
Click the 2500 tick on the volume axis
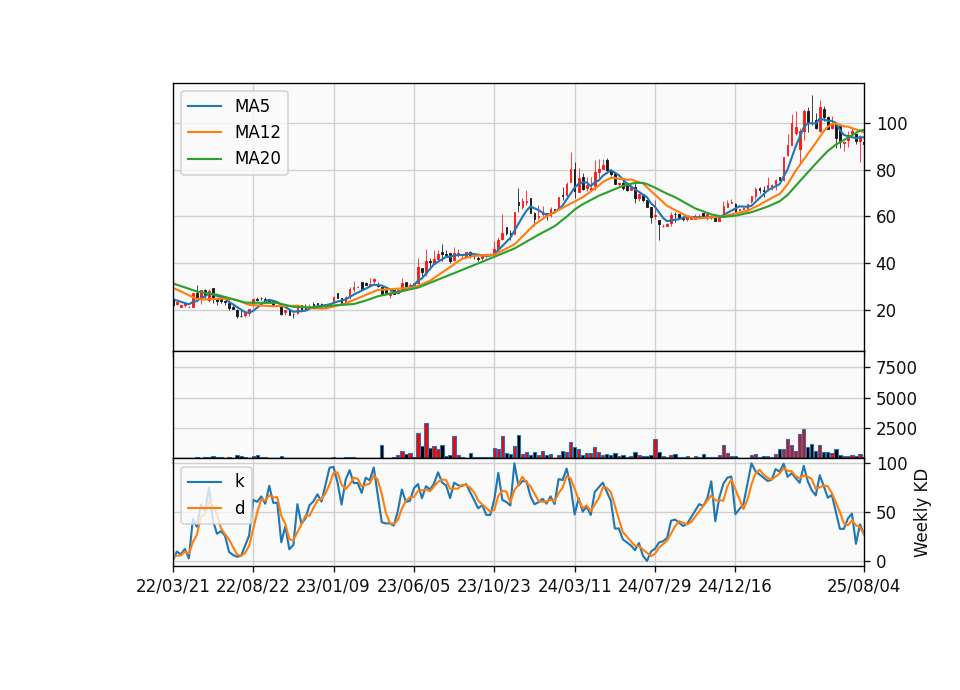pyautogui.click(x=897, y=429)
